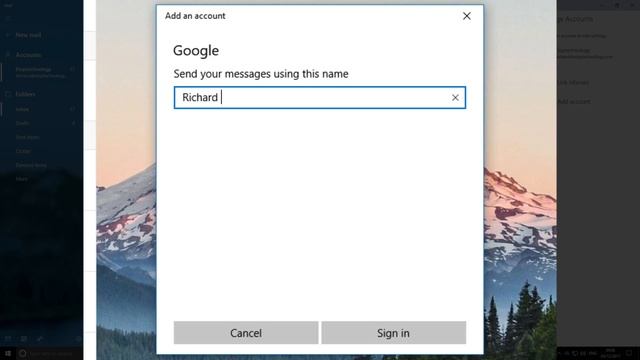Select Inbox folder in Mail sidebar
The width and height of the screenshot is (640, 360).
point(22,109)
